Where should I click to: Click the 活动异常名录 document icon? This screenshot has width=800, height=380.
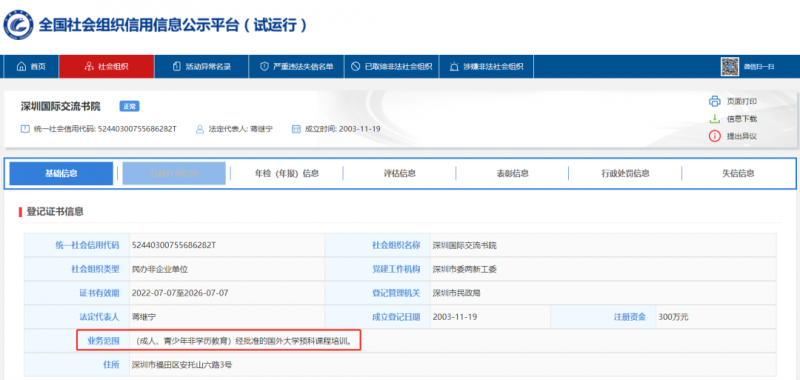[177, 66]
